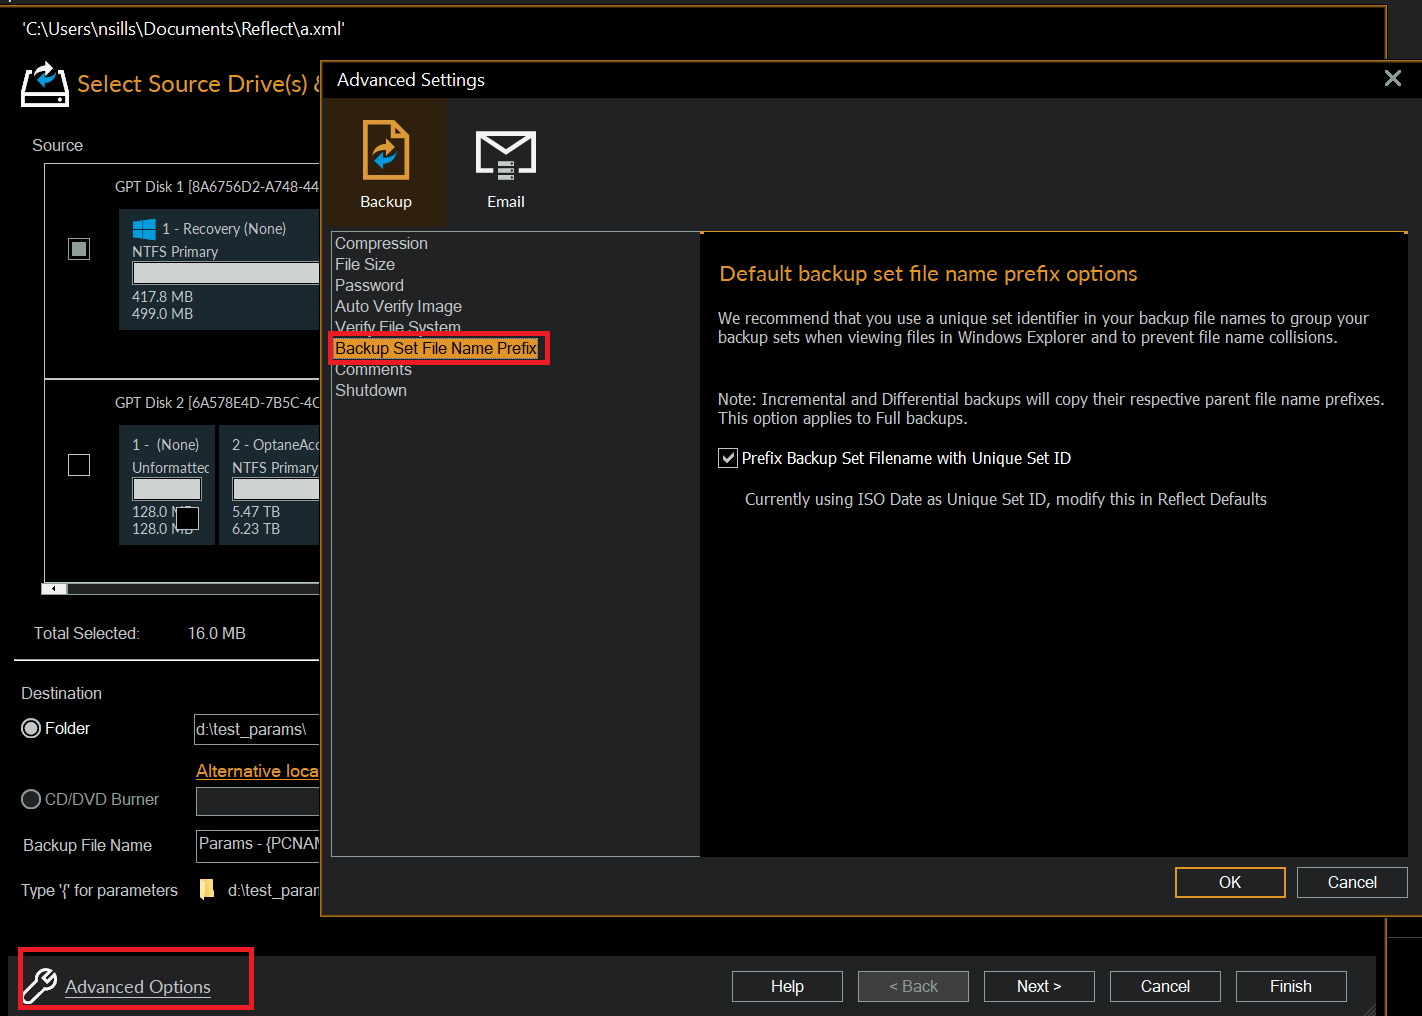This screenshot has width=1422, height=1016.
Task: Open the Shutdown settings page
Action: [371, 390]
